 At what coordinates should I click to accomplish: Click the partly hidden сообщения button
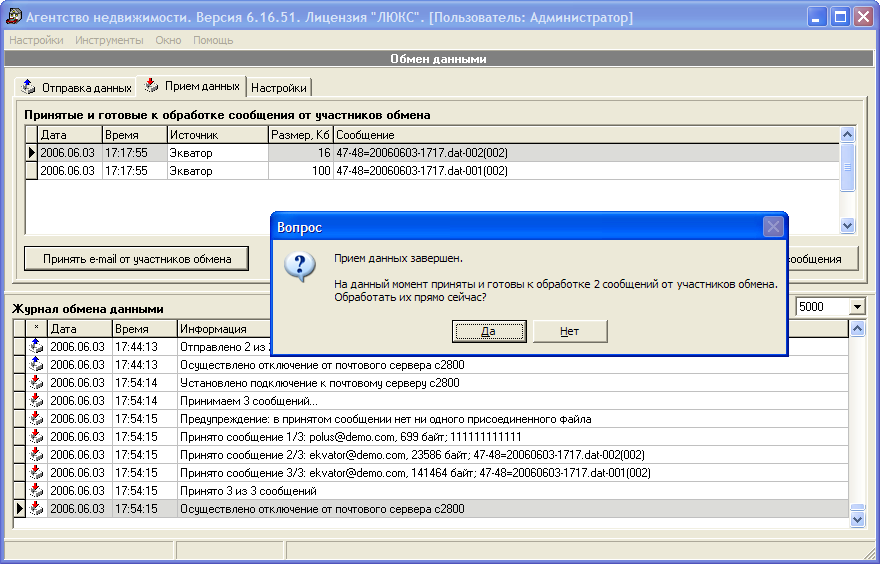coord(823,259)
